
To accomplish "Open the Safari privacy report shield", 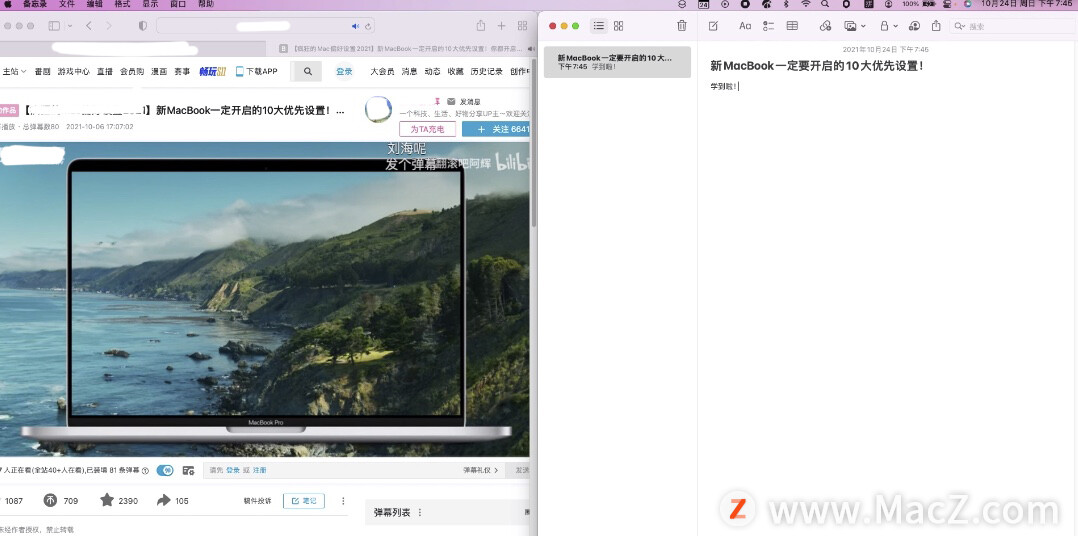I will 143,26.
